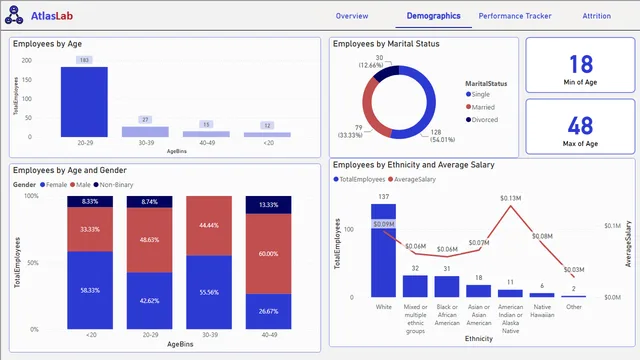Select the Married donut segment (33.33%)

coord(368,108)
